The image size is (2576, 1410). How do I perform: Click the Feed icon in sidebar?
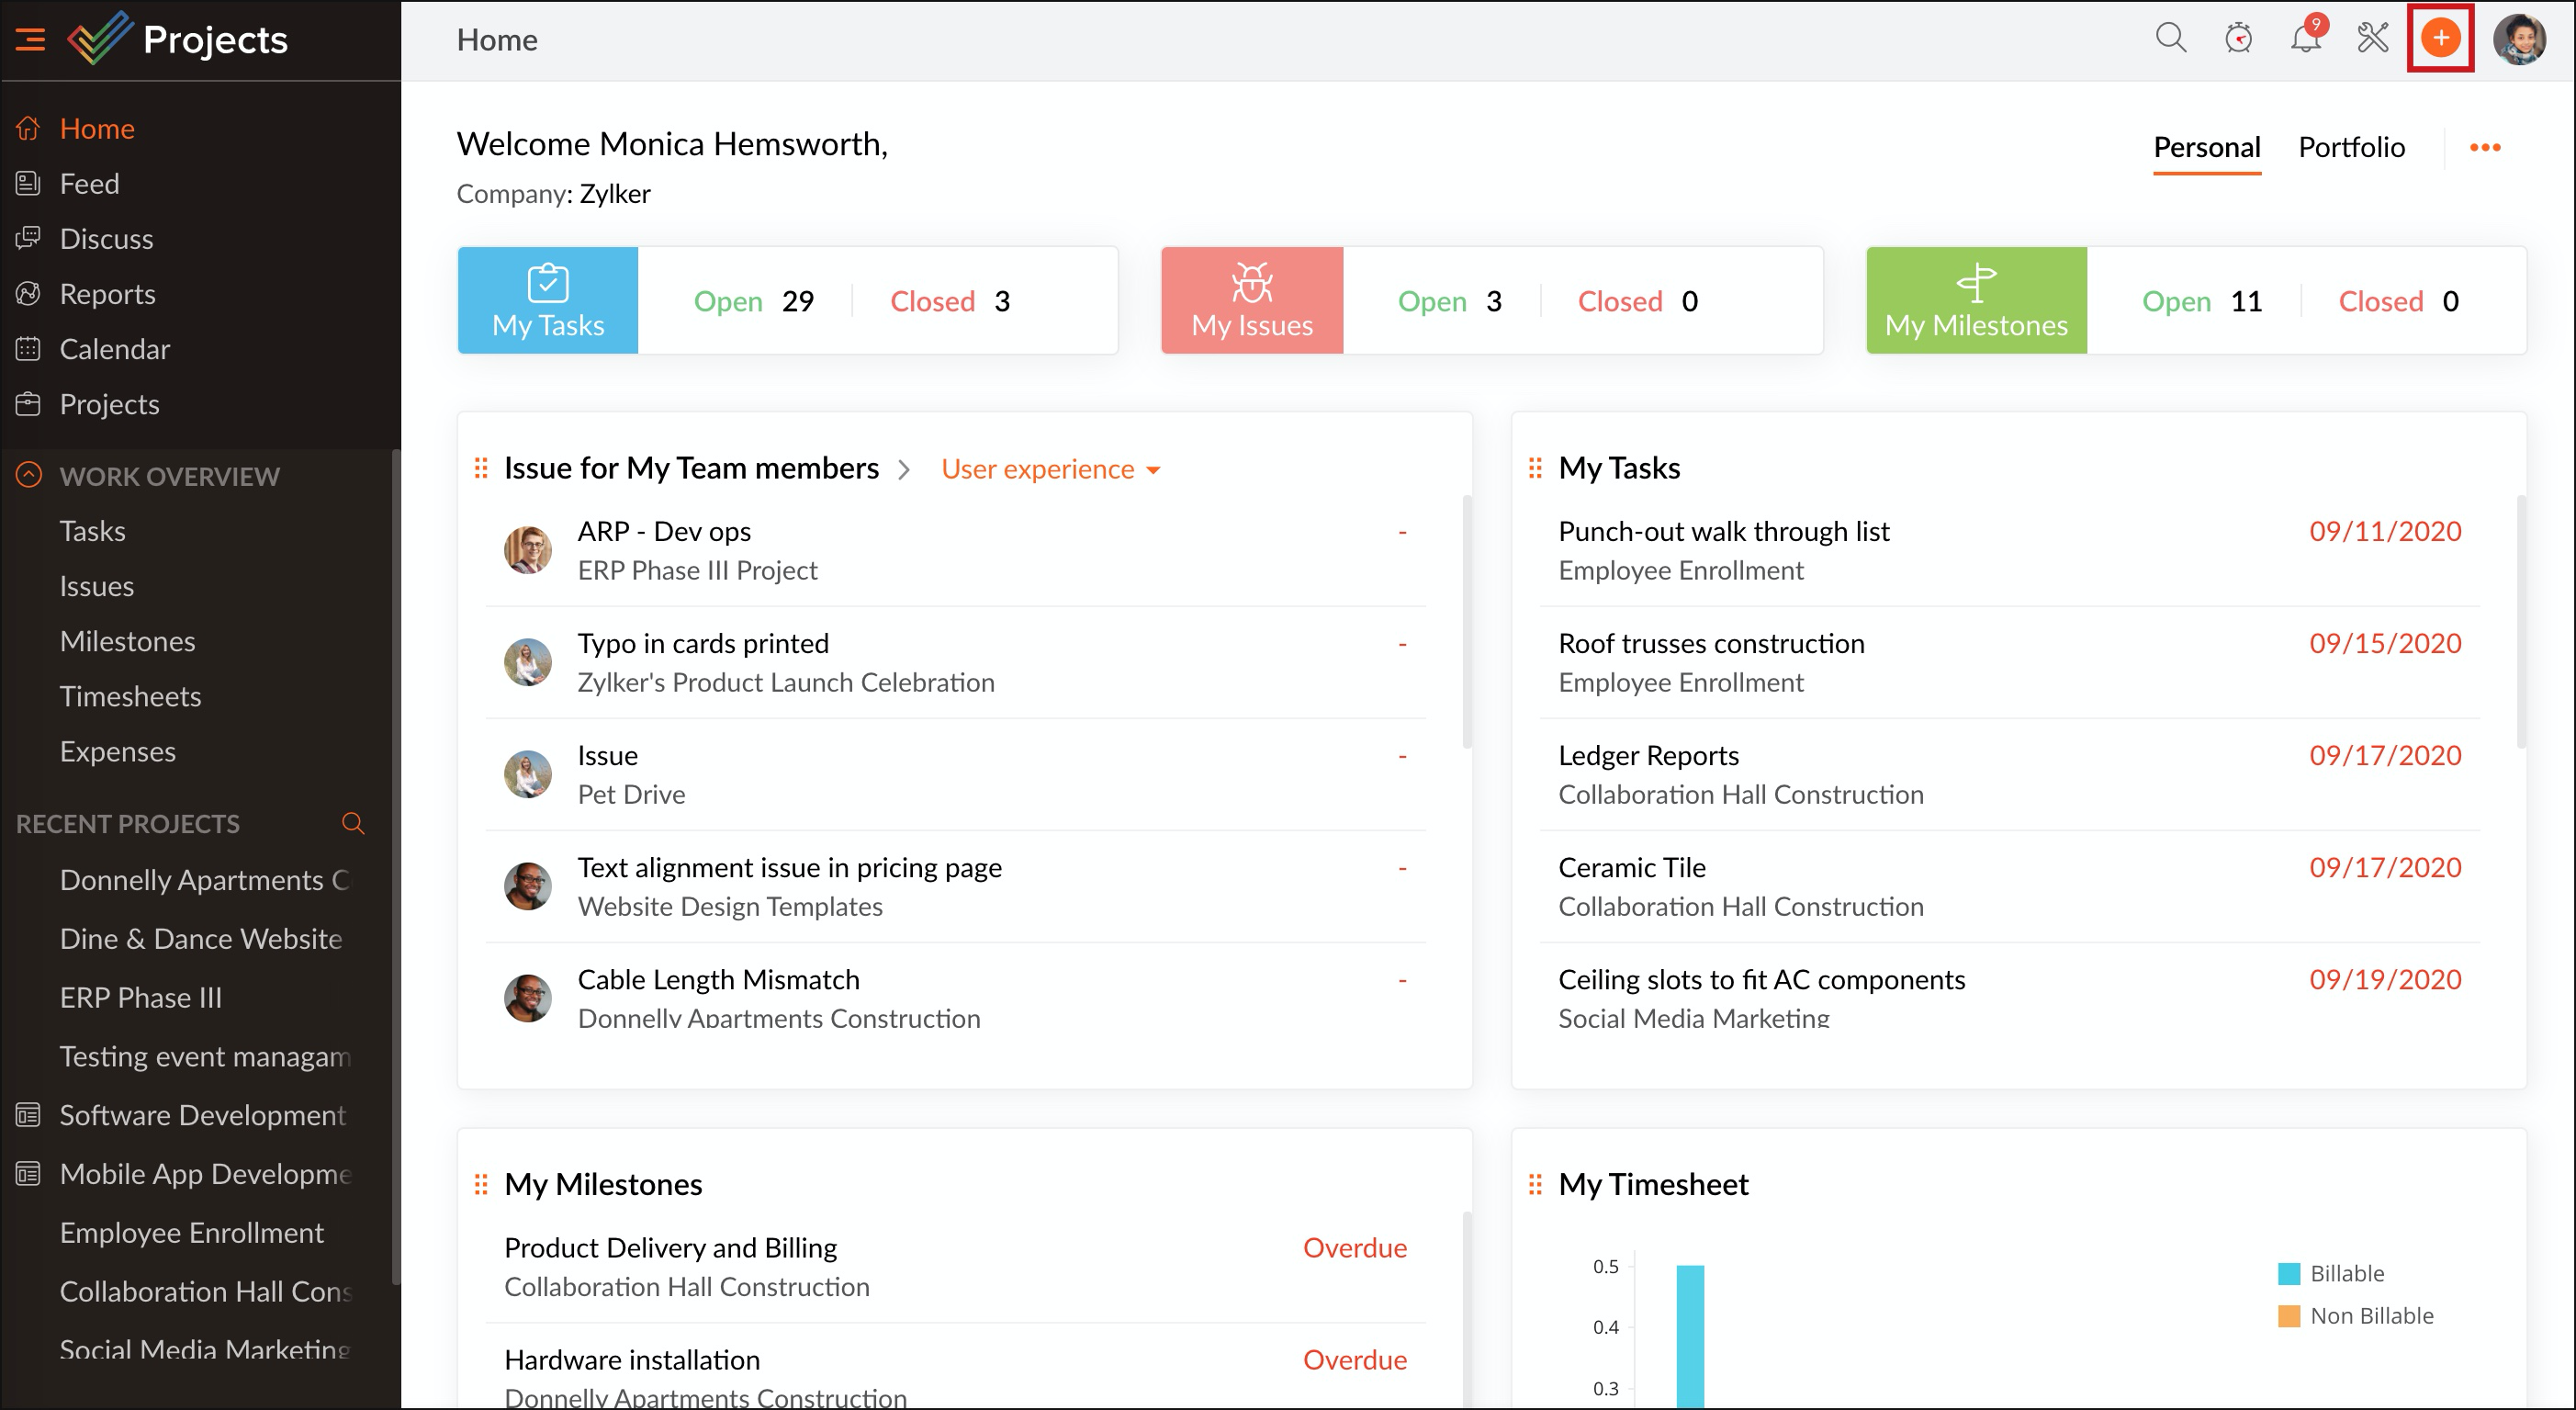point(28,183)
